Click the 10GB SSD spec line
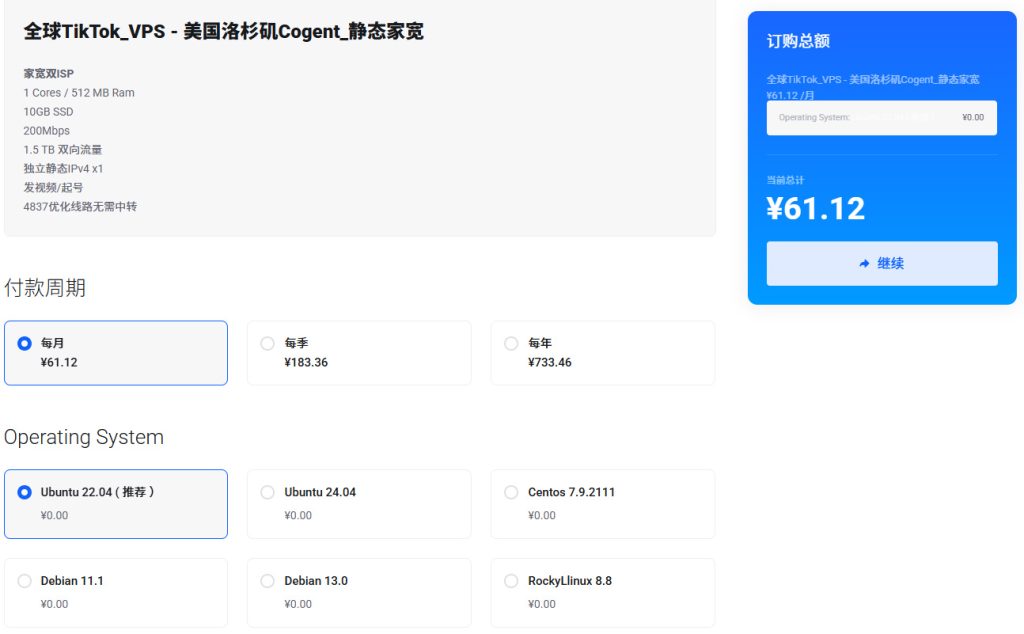Viewport: 1024px width, 634px height. pyautogui.click(x=48, y=112)
